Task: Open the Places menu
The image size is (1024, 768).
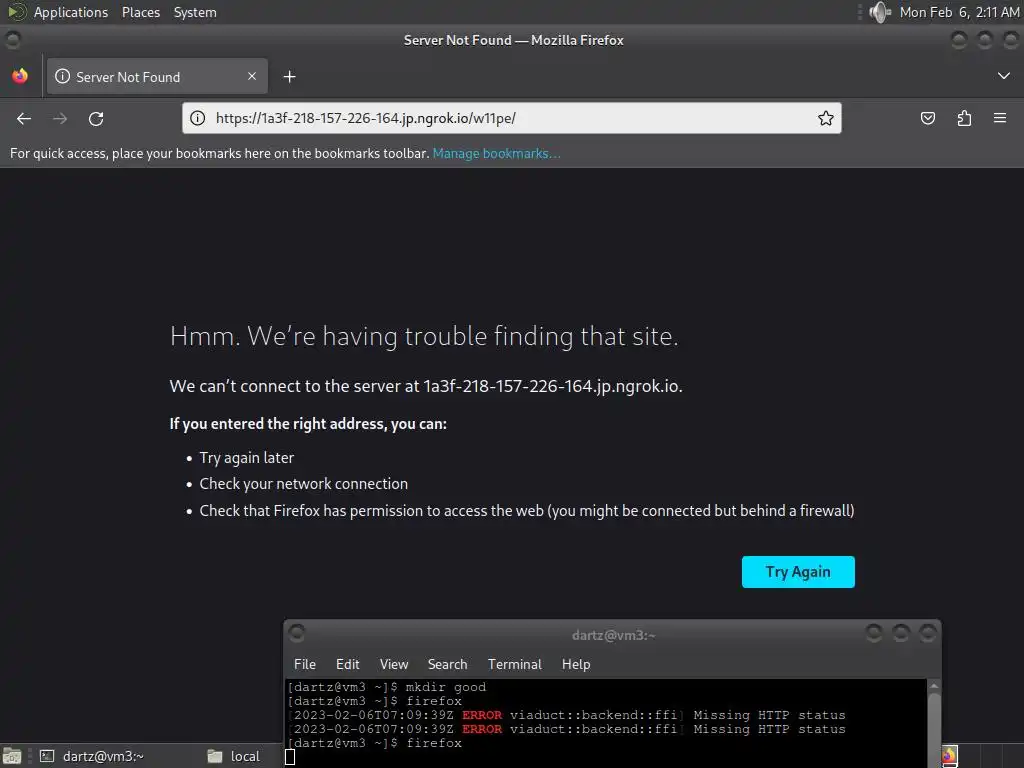Action: pos(141,12)
